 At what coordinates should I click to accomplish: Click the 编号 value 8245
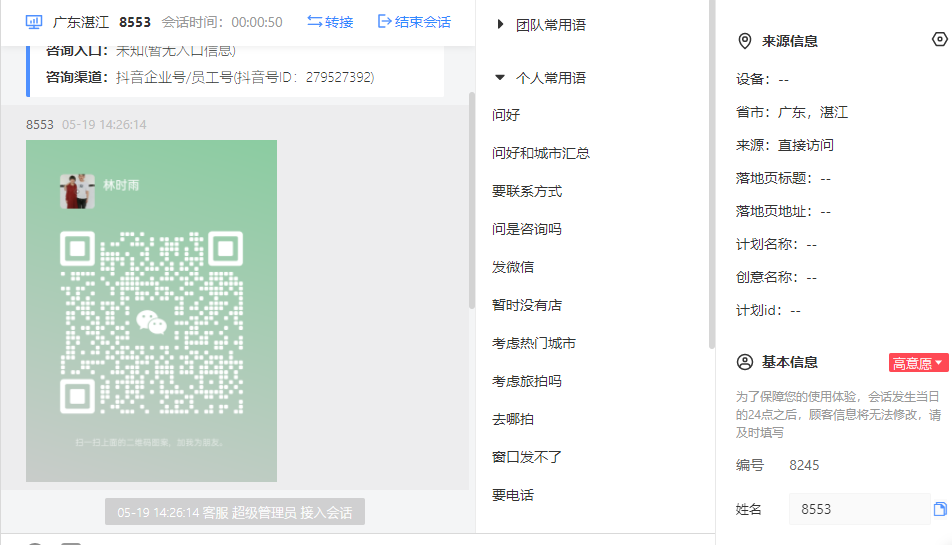804,465
